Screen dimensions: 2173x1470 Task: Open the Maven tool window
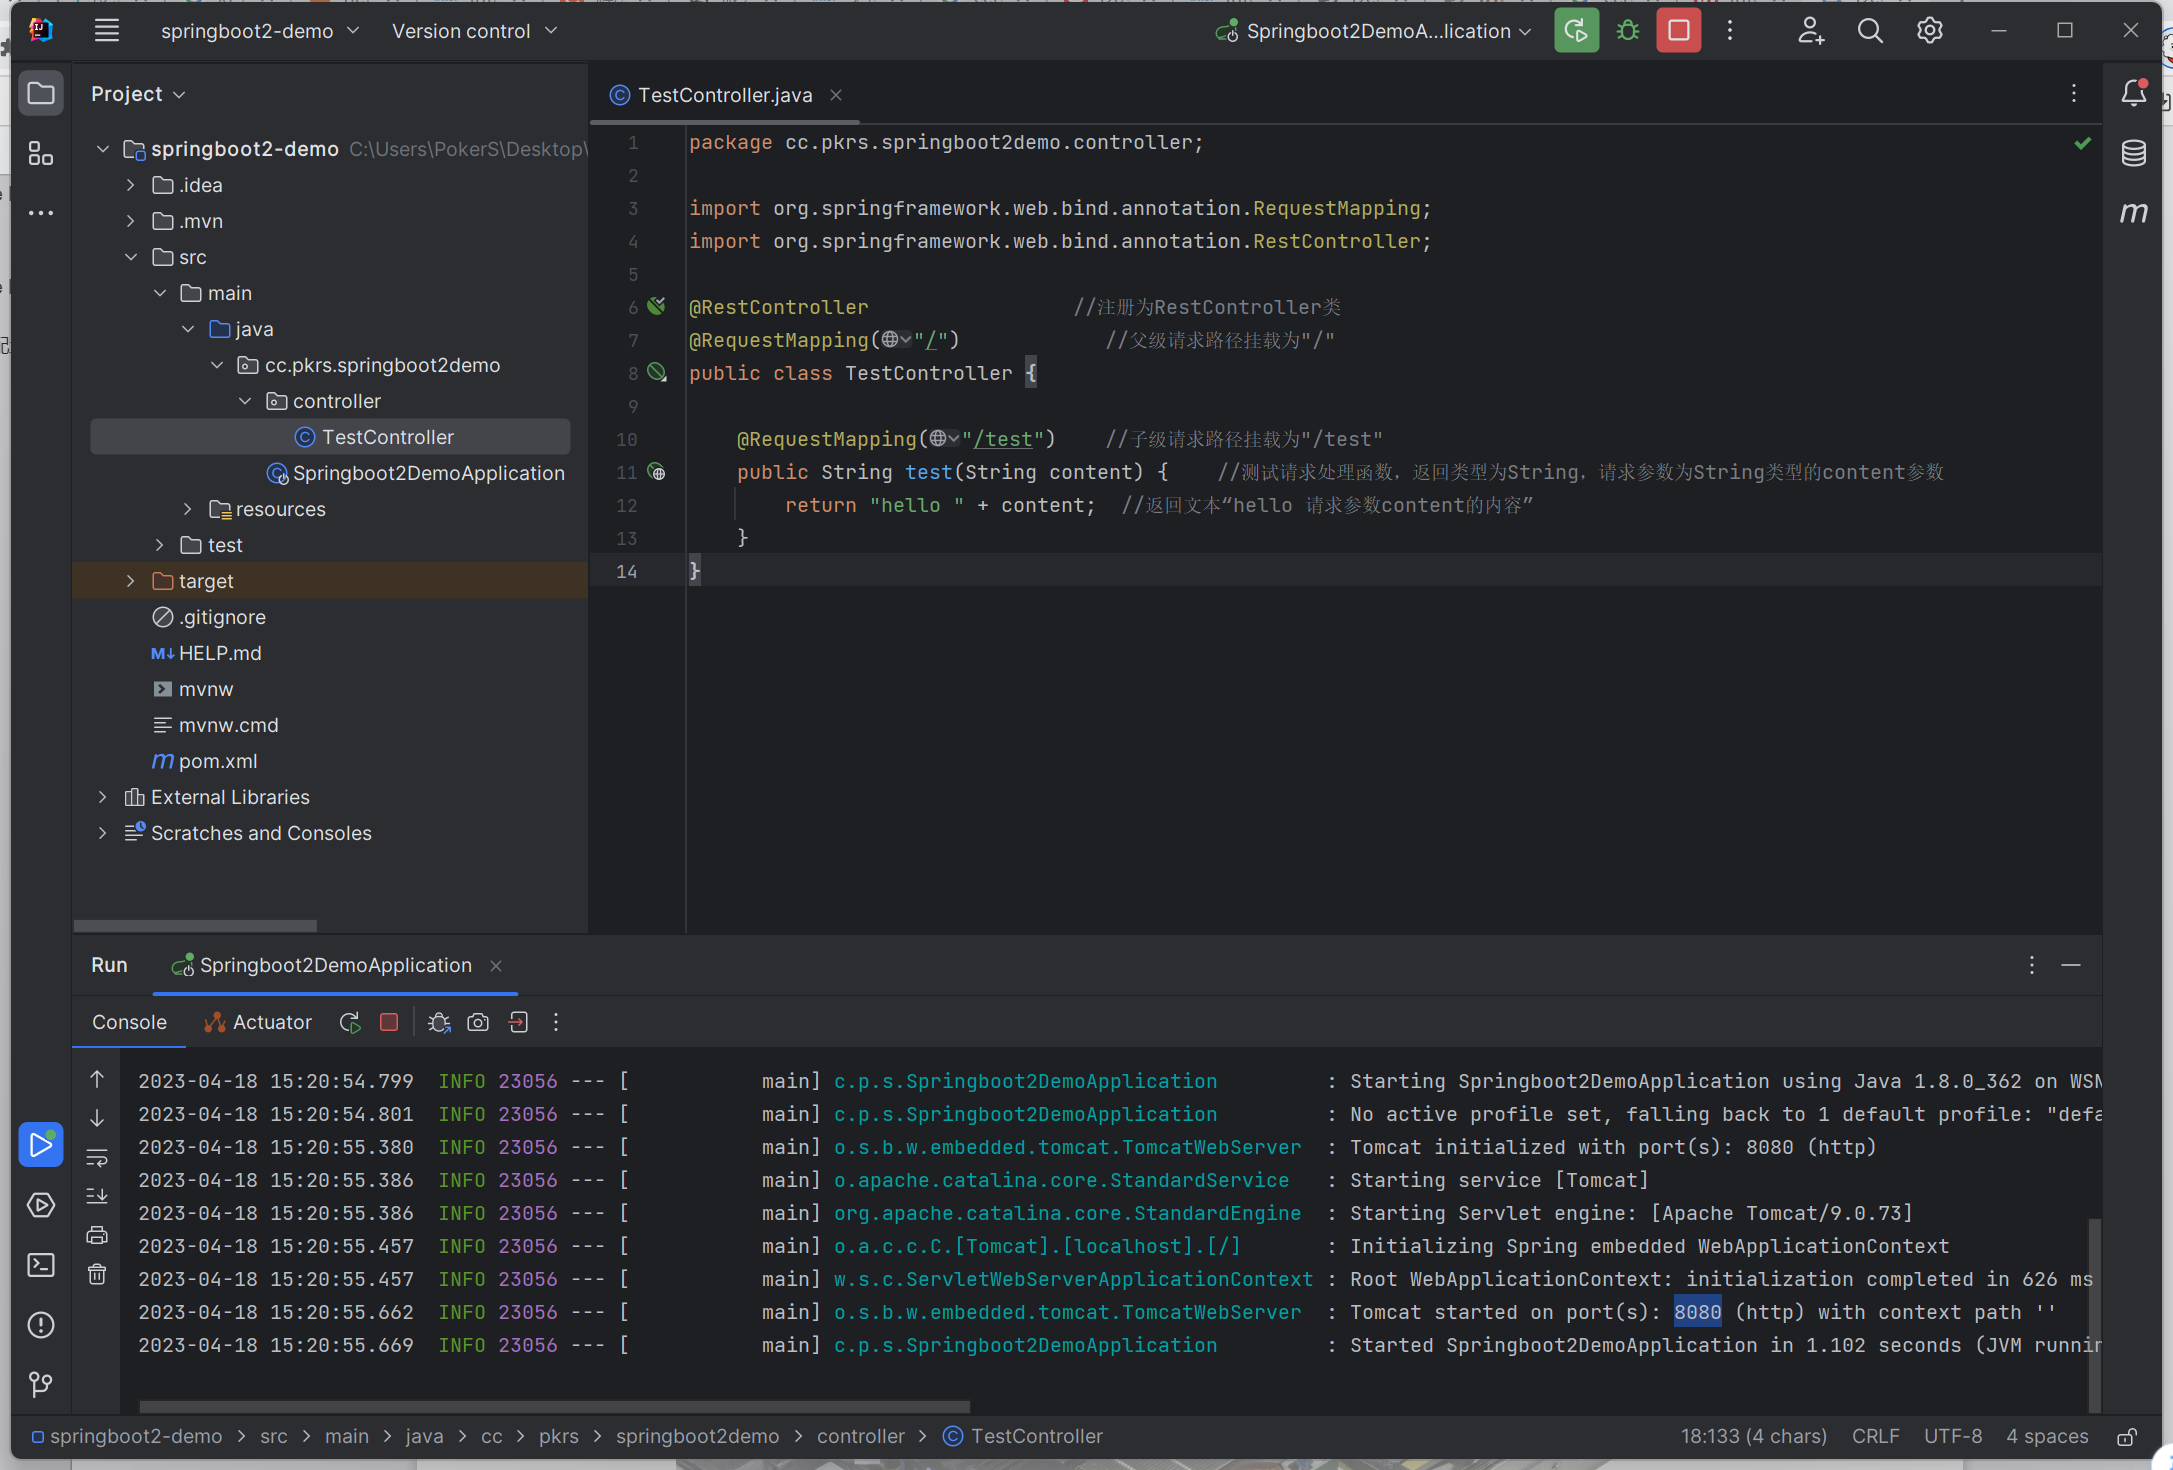[2134, 213]
